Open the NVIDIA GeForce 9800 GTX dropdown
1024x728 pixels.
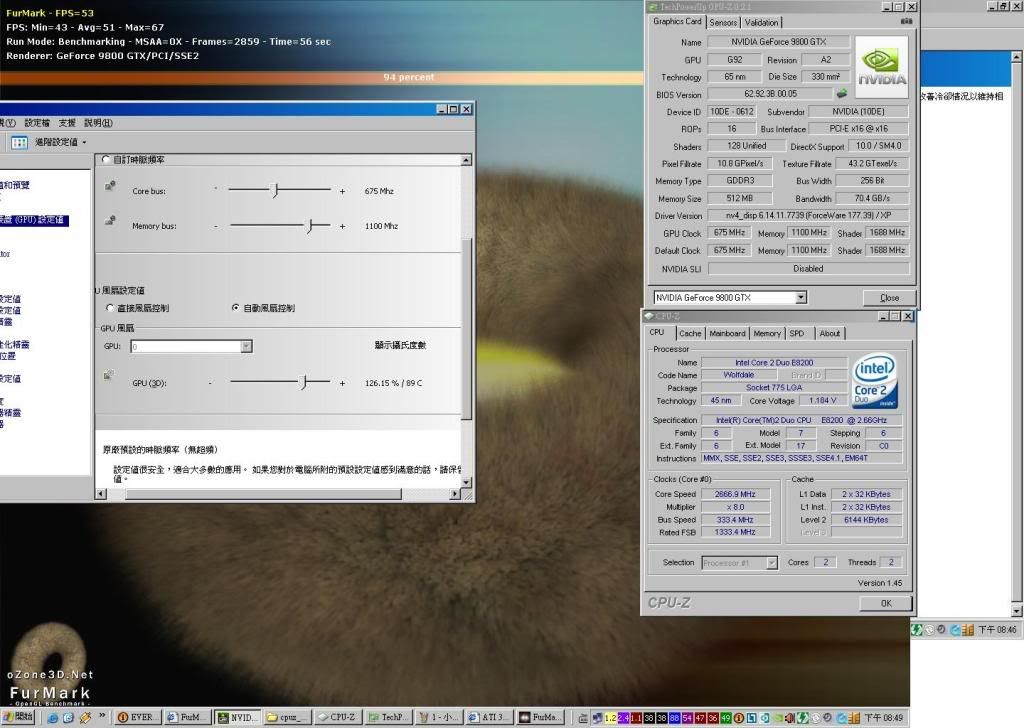click(x=800, y=298)
